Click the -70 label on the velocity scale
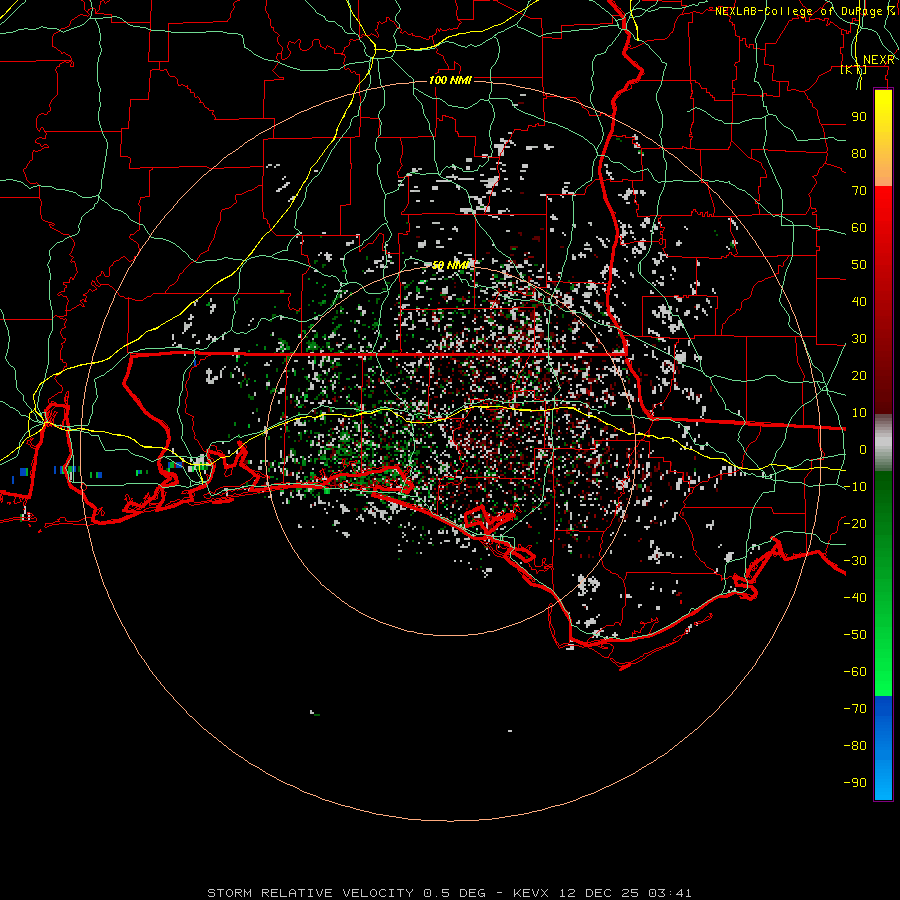Viewport: 900px width, 900px height. click(855, 709)
